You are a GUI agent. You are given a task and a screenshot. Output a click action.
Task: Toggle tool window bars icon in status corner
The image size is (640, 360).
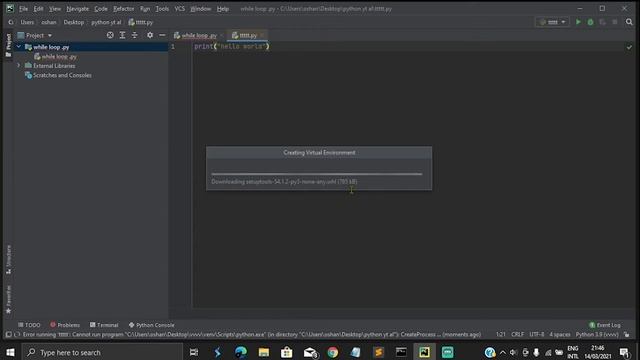click(8, 335)
